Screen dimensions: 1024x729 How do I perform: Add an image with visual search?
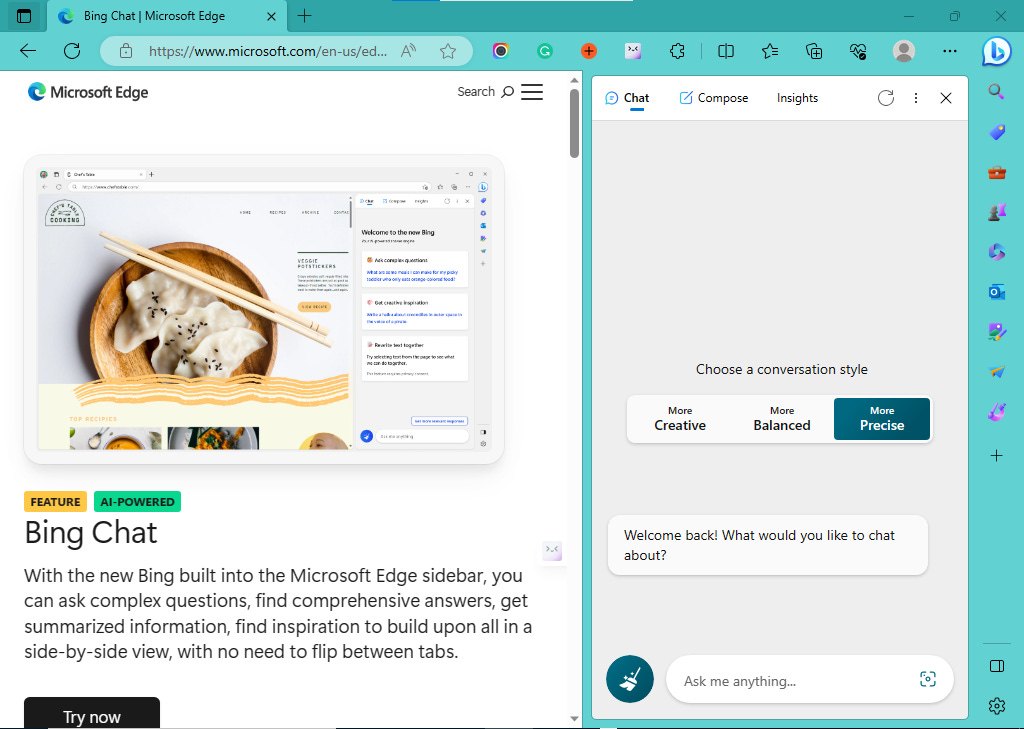(927, 679)
